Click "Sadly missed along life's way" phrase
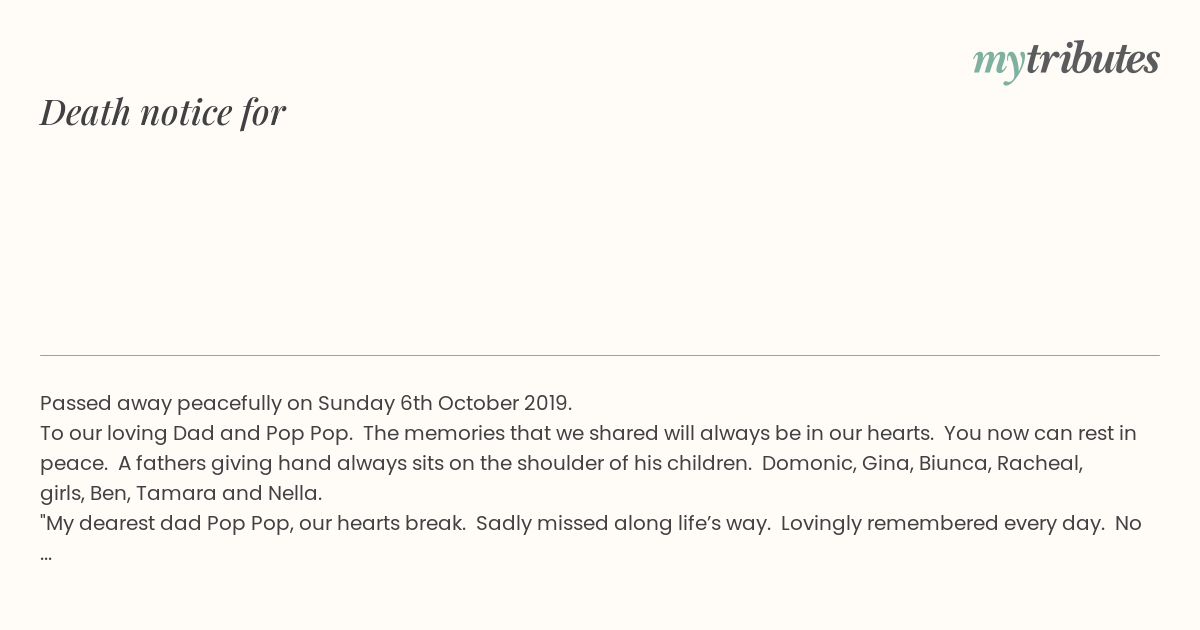This screenshot has width=1200, height=630. [x=623, y=523]
